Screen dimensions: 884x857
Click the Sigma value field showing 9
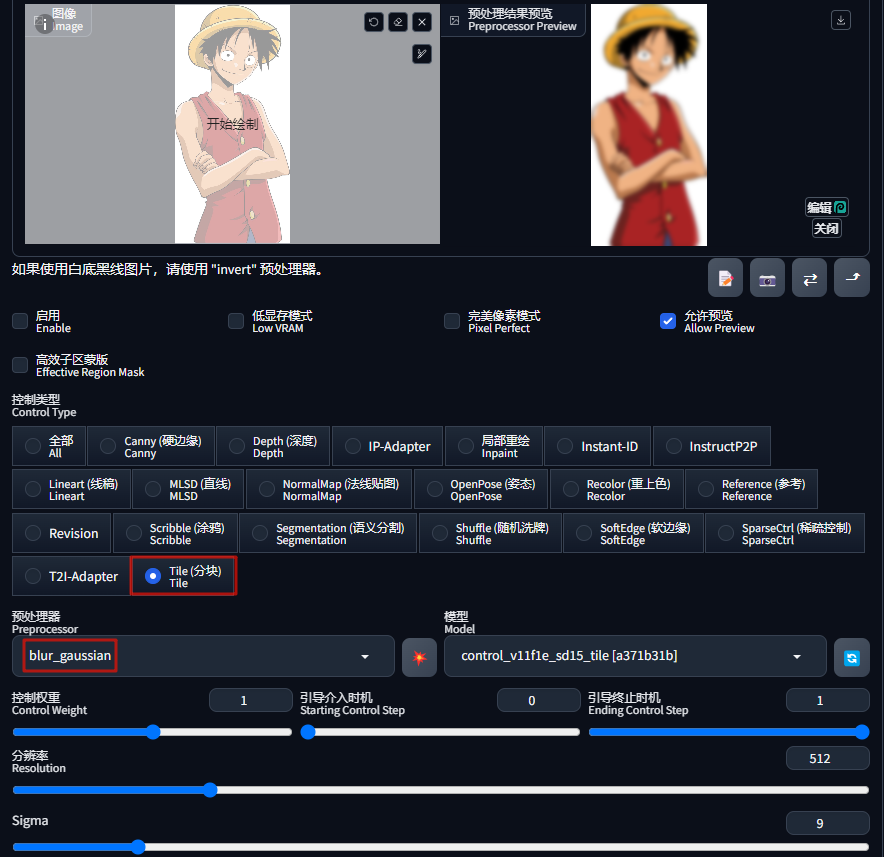828,823
